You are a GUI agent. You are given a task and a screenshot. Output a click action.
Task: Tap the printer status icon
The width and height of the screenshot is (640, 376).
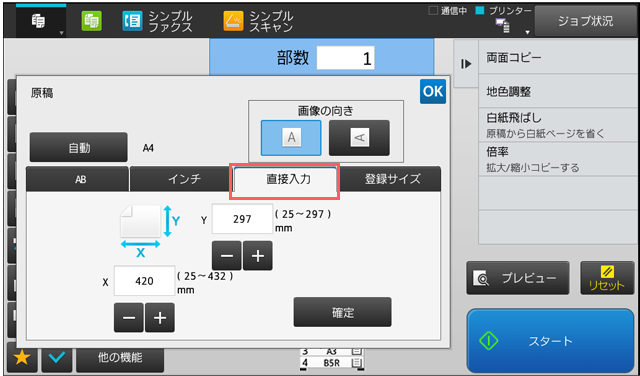click(502, 26)
